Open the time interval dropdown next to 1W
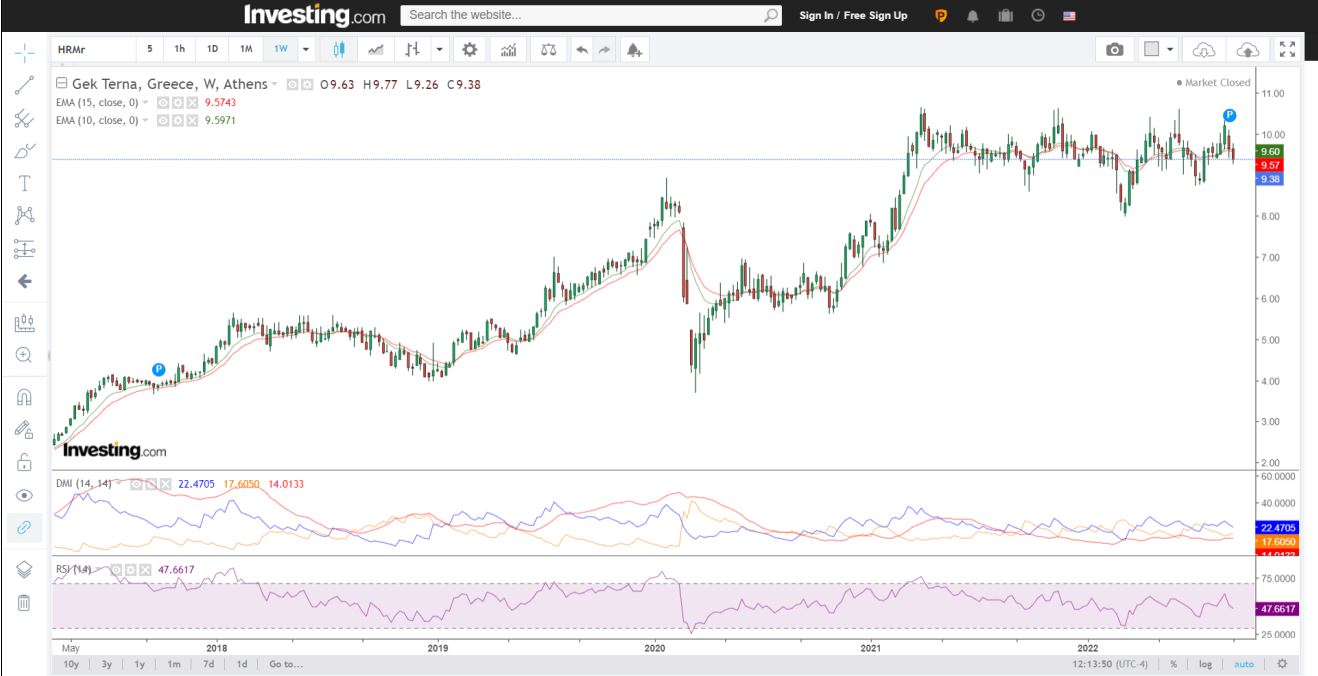 (306, 49)
